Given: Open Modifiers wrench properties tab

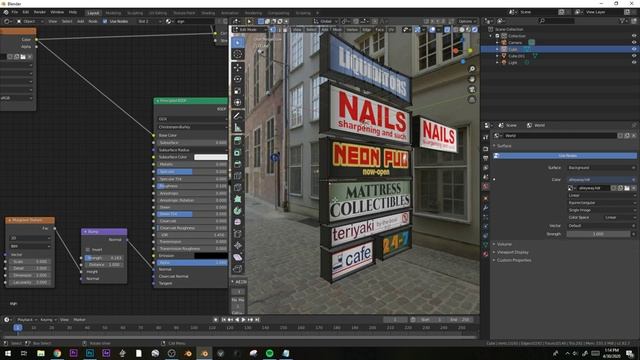Looking at the screenshot, I should pyautogui.click(x=485, y=208).
